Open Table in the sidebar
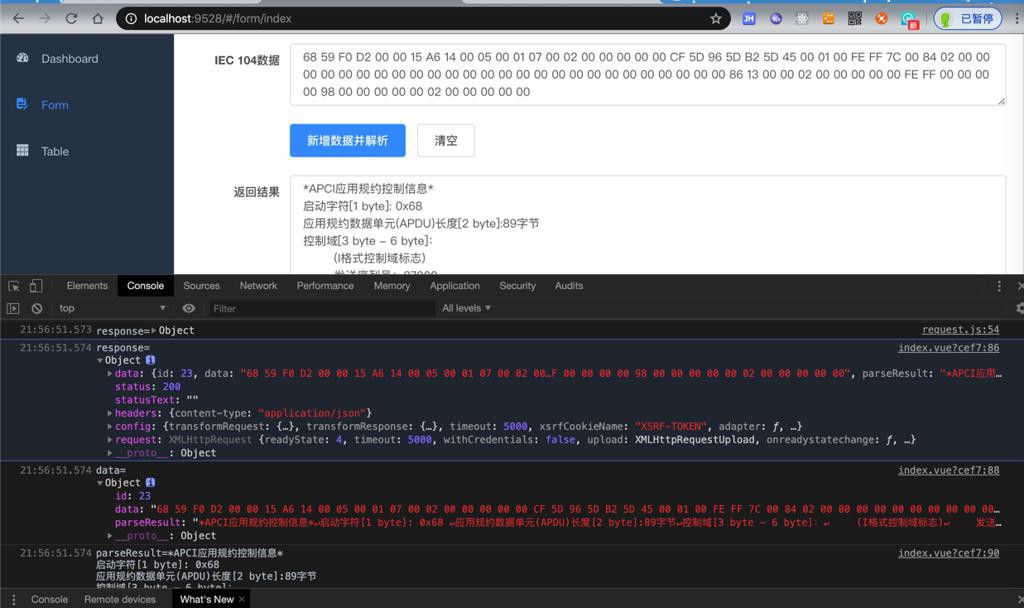 point(55,152)
